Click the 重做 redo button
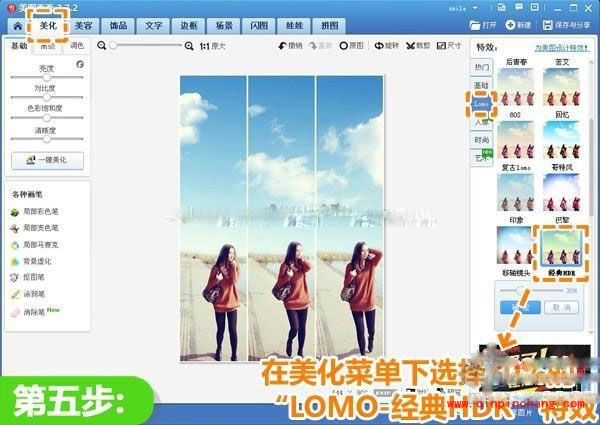 point(320,46)
